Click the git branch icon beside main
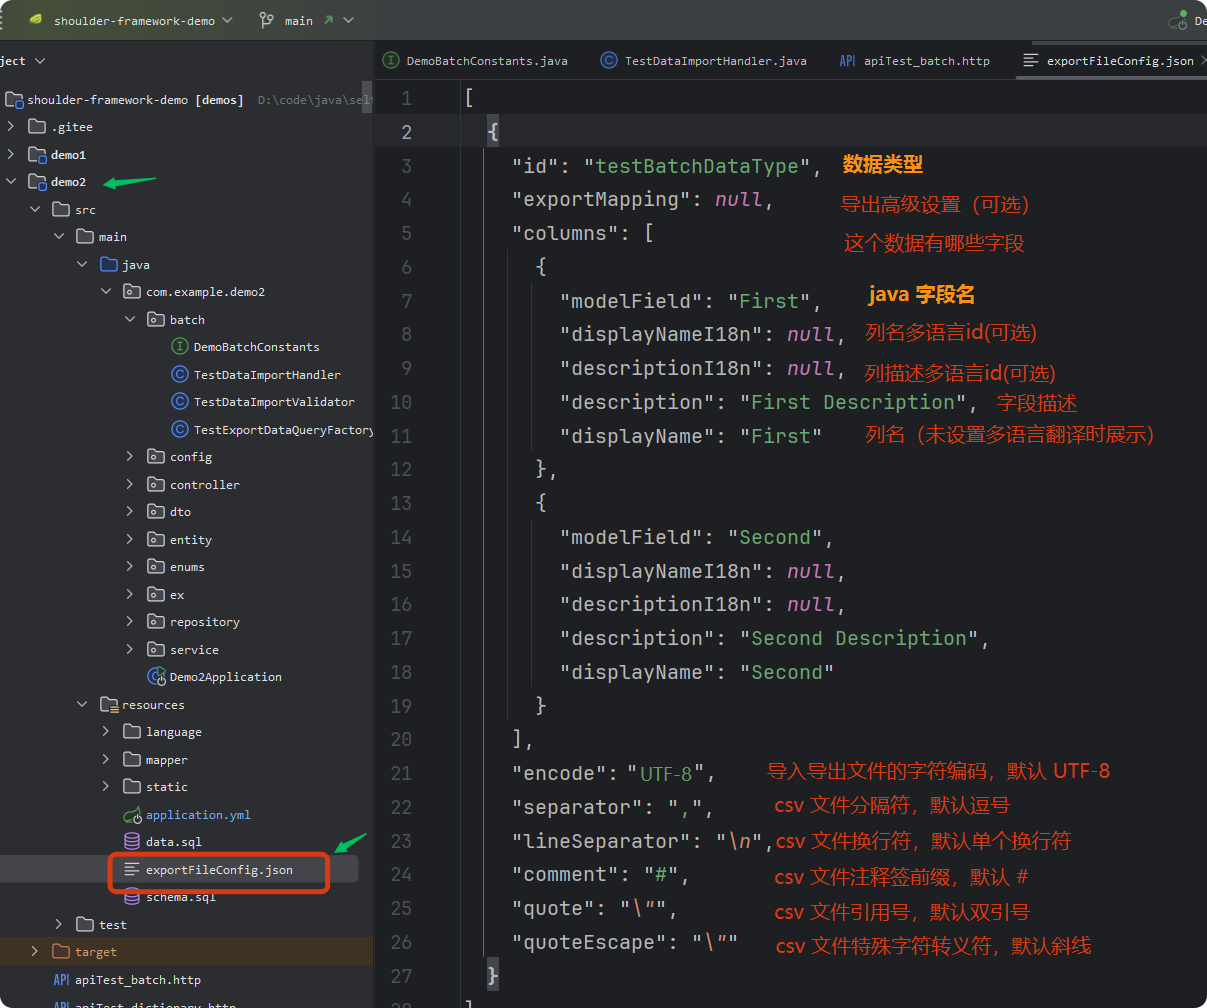Screen dimensions: 1207x1008 (266, 20)
